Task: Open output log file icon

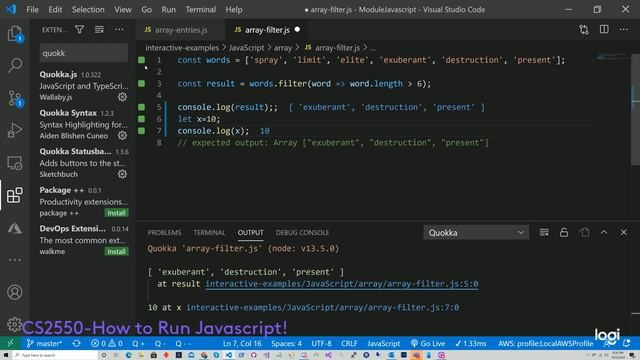Action: 584,232
